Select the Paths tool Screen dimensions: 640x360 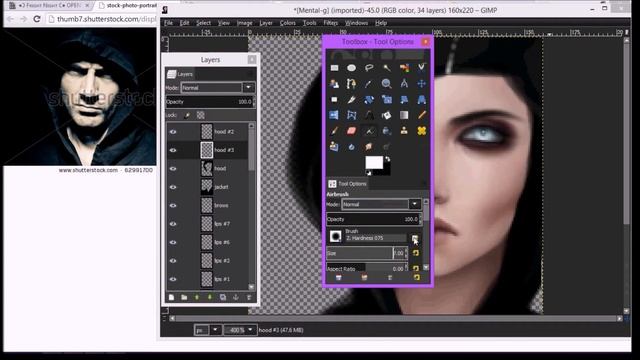tap(351, 84)
